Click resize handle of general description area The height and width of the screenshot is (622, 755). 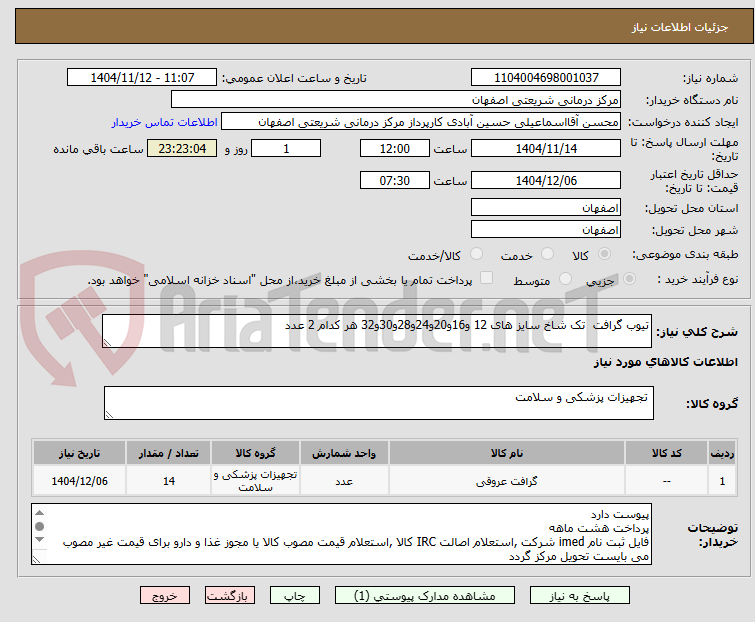point(107,343)
